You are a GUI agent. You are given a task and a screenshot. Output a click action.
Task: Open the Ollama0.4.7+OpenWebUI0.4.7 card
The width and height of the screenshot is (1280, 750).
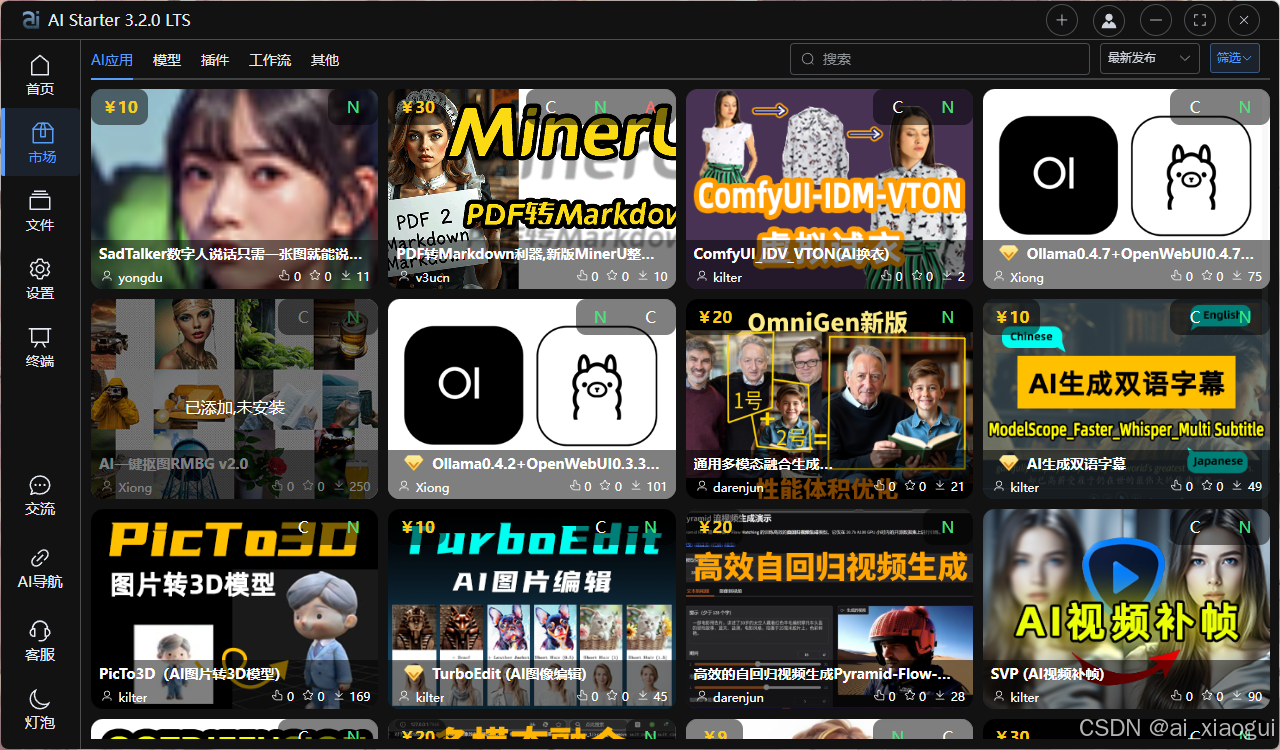1126,189
